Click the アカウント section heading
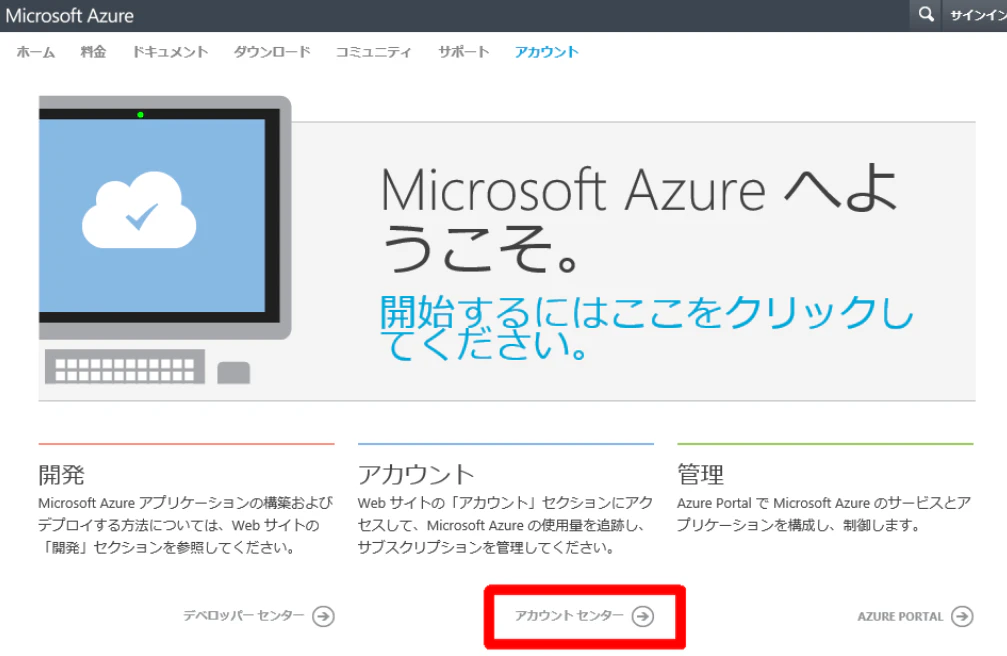Screen dimensions: 1007x656 [416, 475]
